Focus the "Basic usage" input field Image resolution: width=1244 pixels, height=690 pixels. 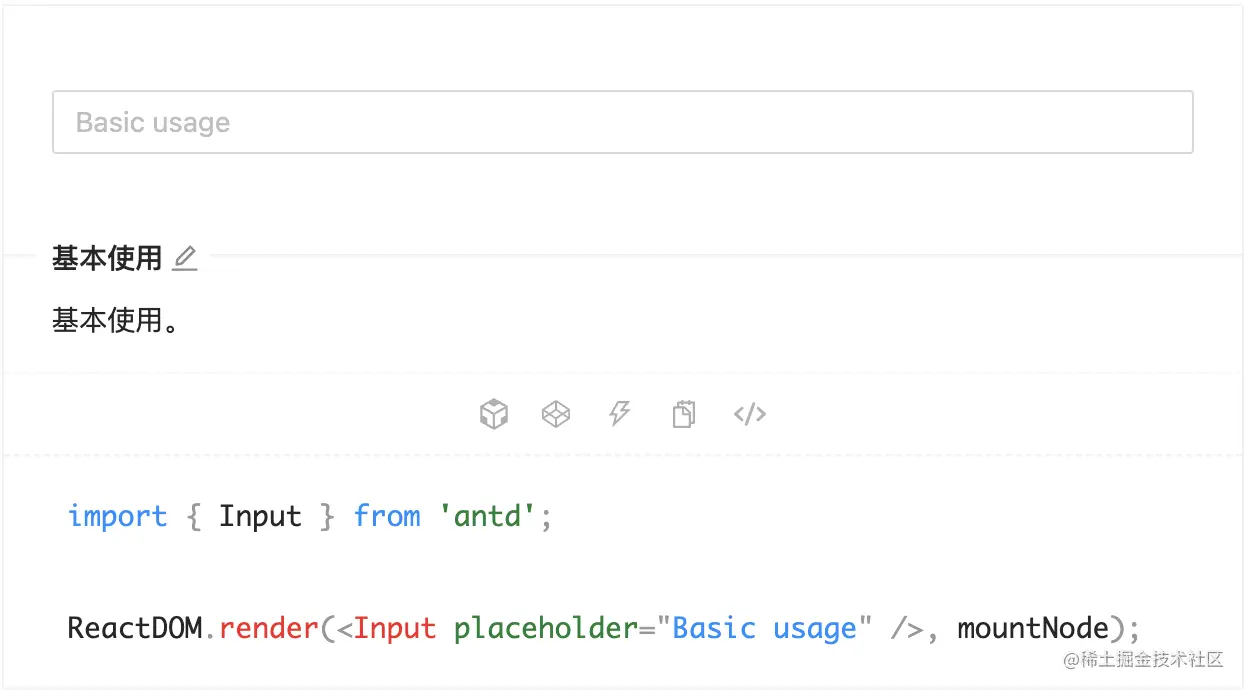[622, 123]
